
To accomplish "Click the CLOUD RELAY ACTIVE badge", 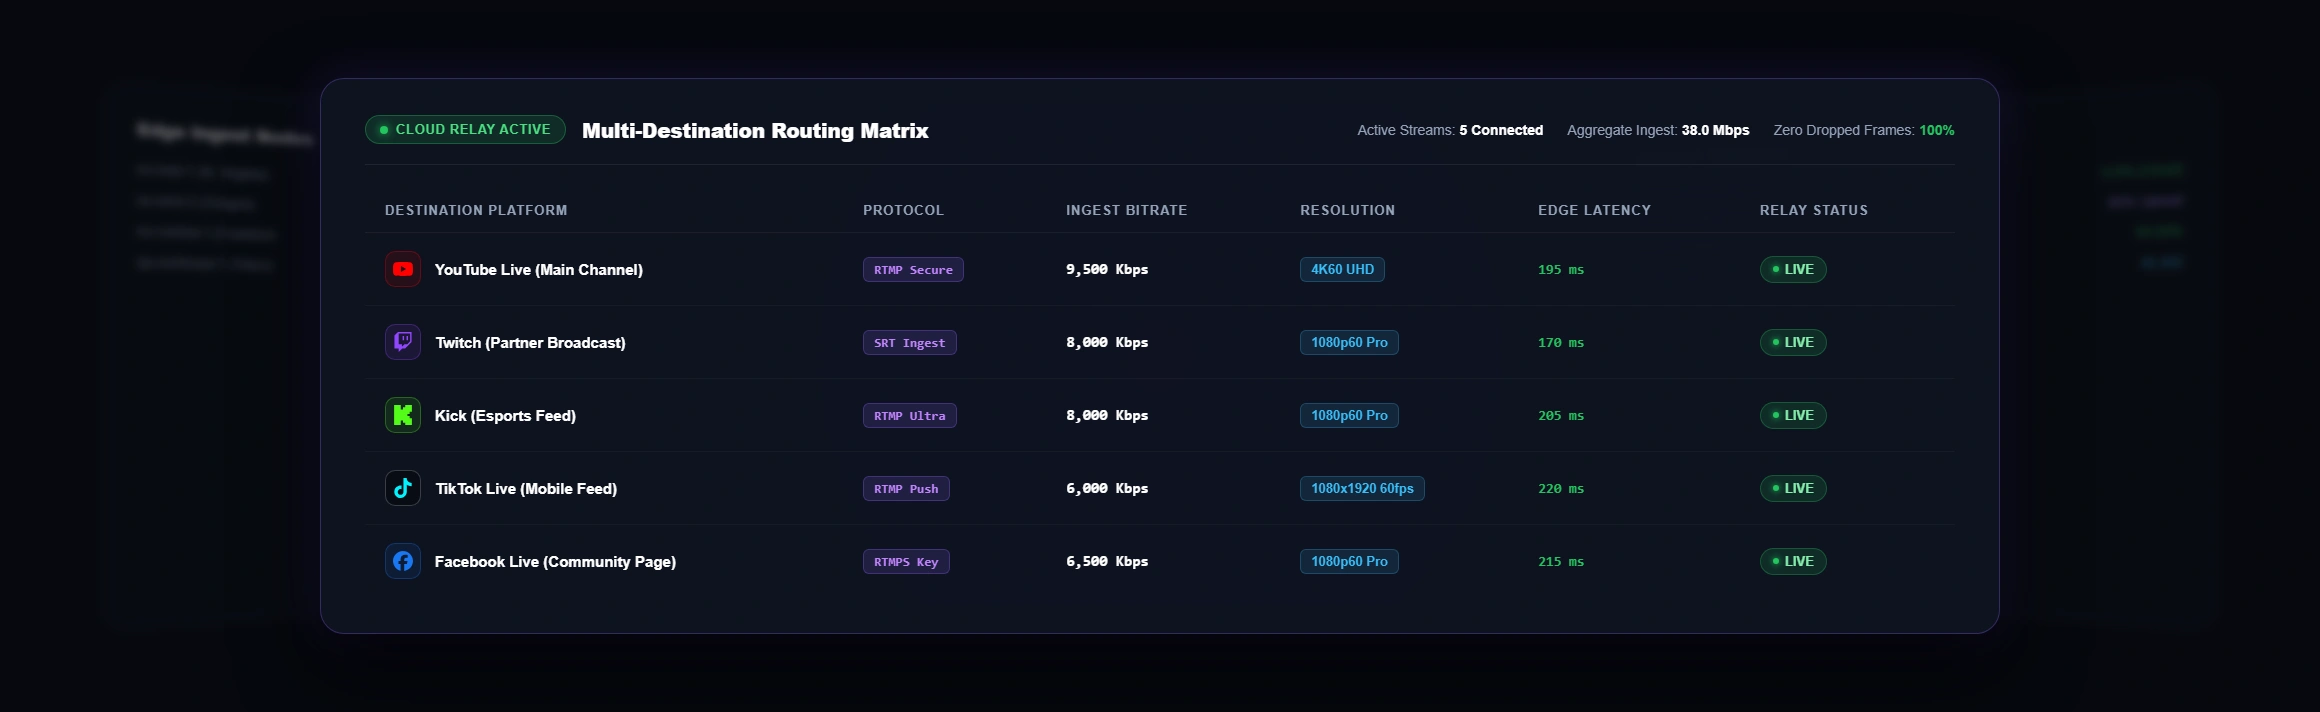I will point(465,129).
